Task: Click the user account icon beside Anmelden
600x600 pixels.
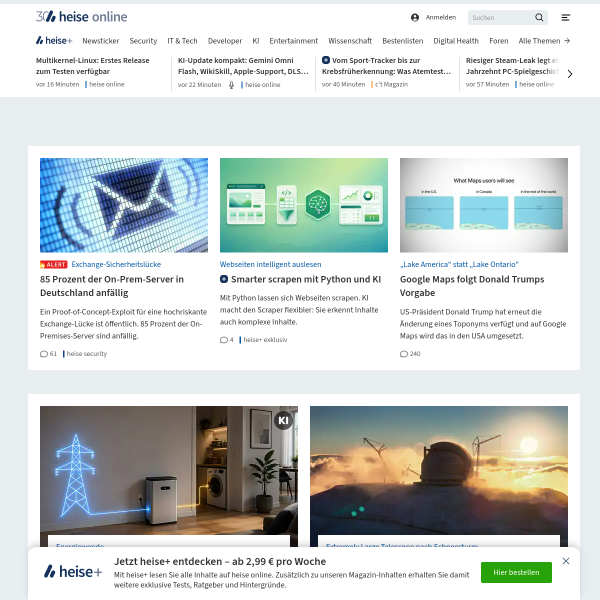Action: 415,18
